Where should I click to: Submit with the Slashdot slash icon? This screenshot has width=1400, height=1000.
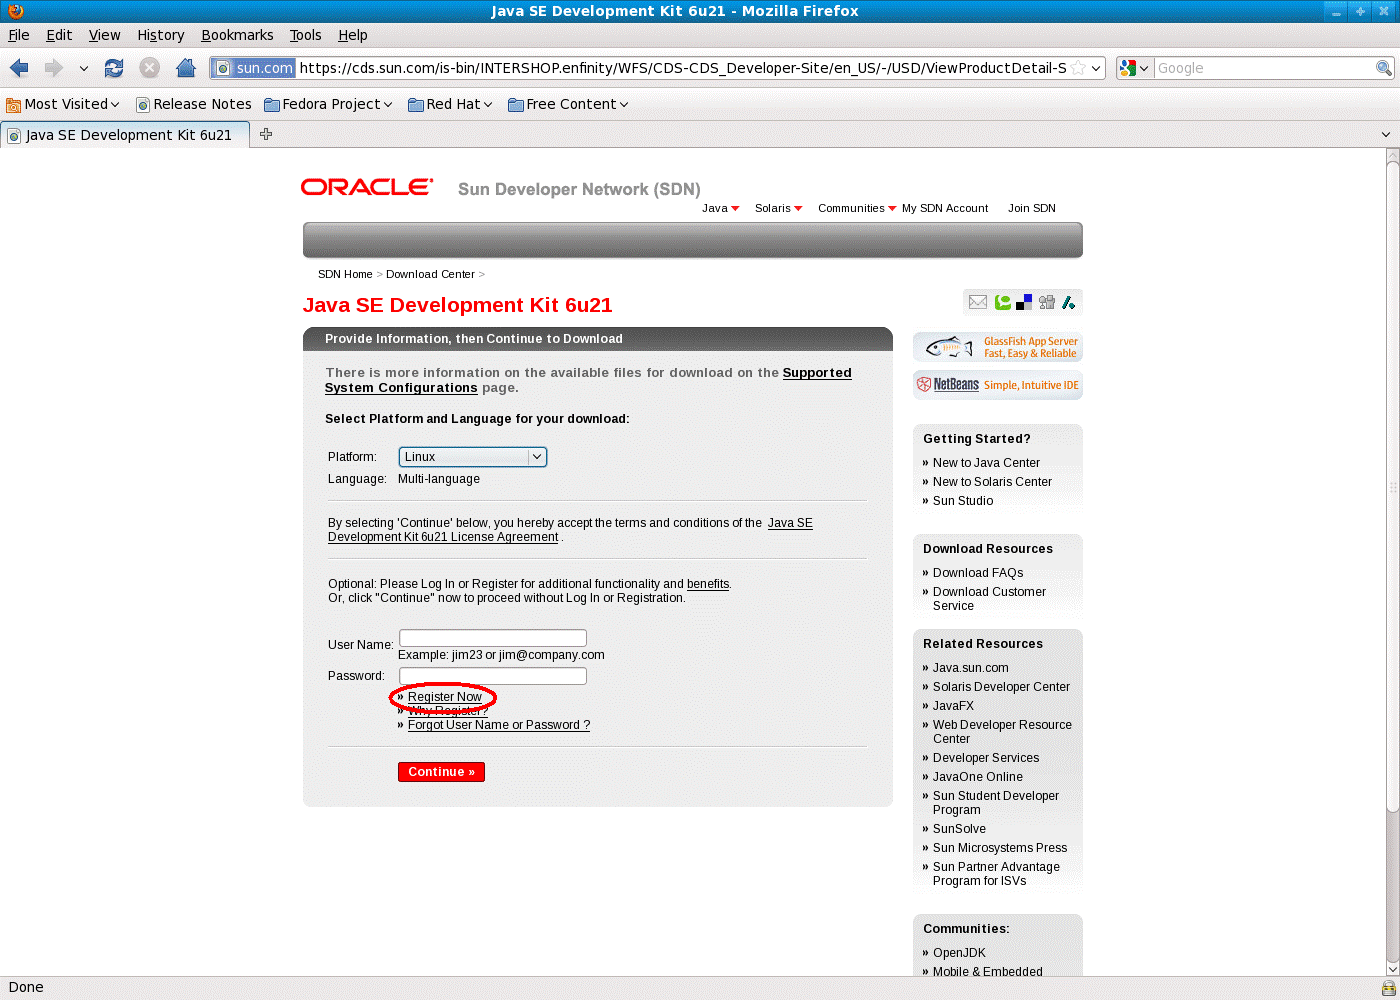1069,302
